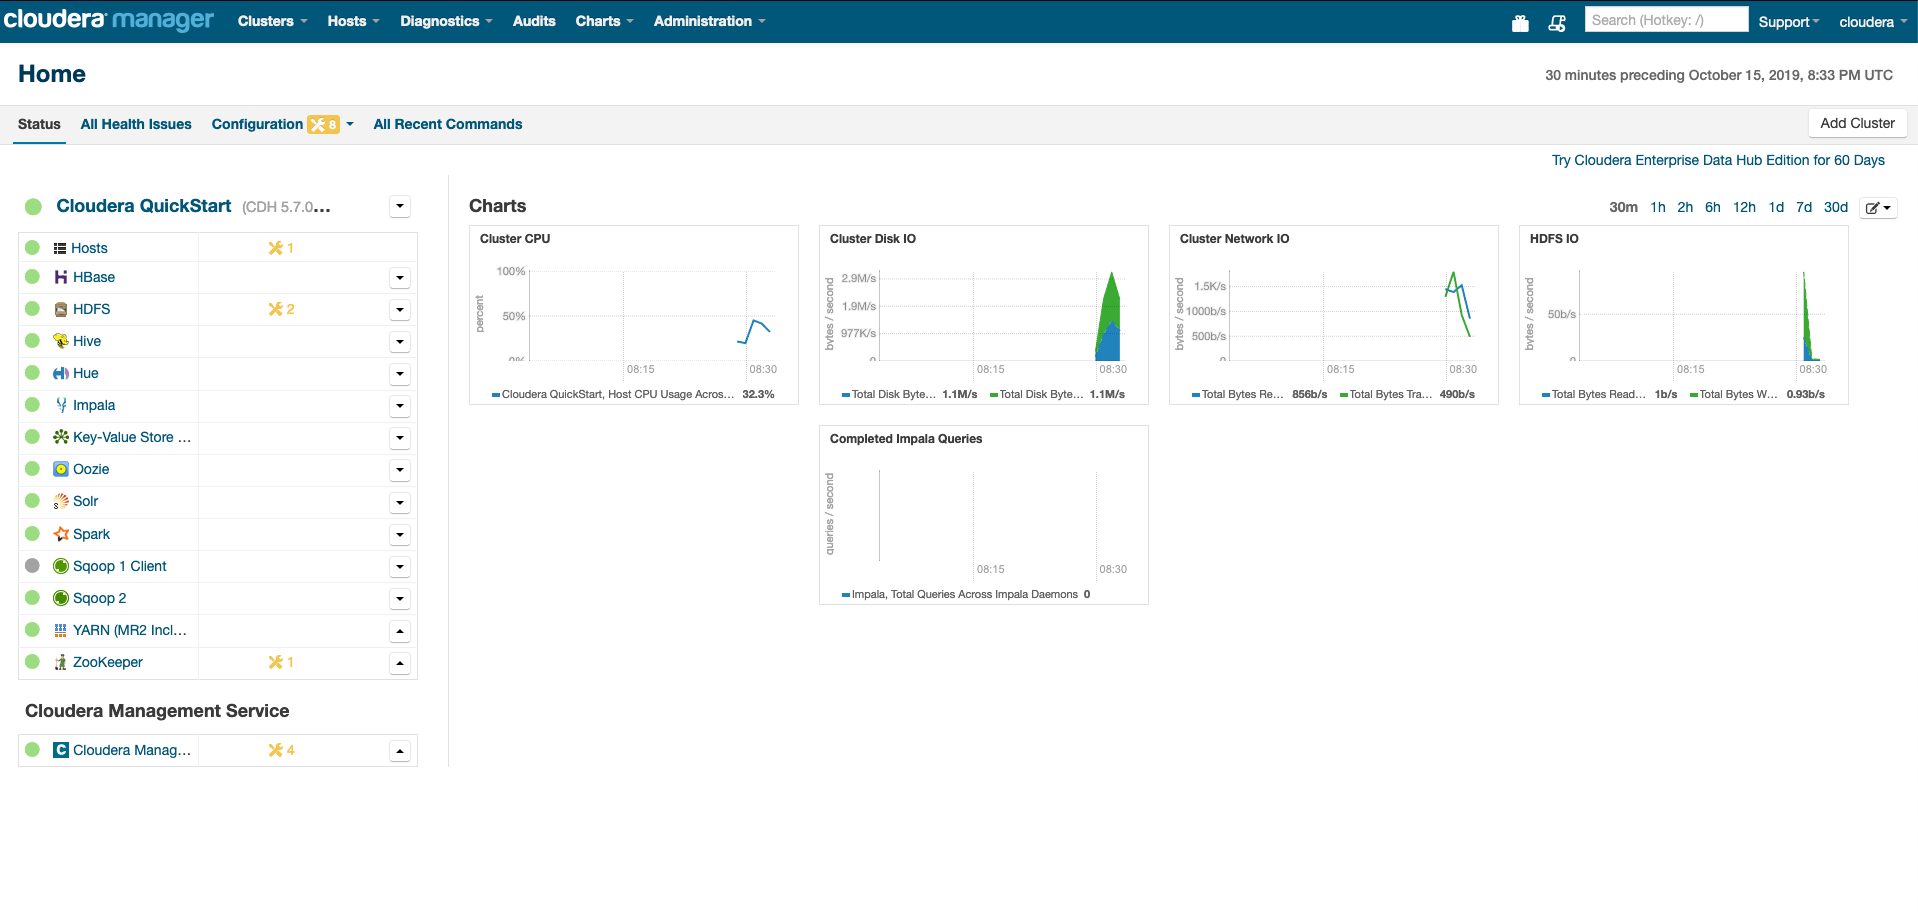Click the Oozie service icon

coord(61,469)
